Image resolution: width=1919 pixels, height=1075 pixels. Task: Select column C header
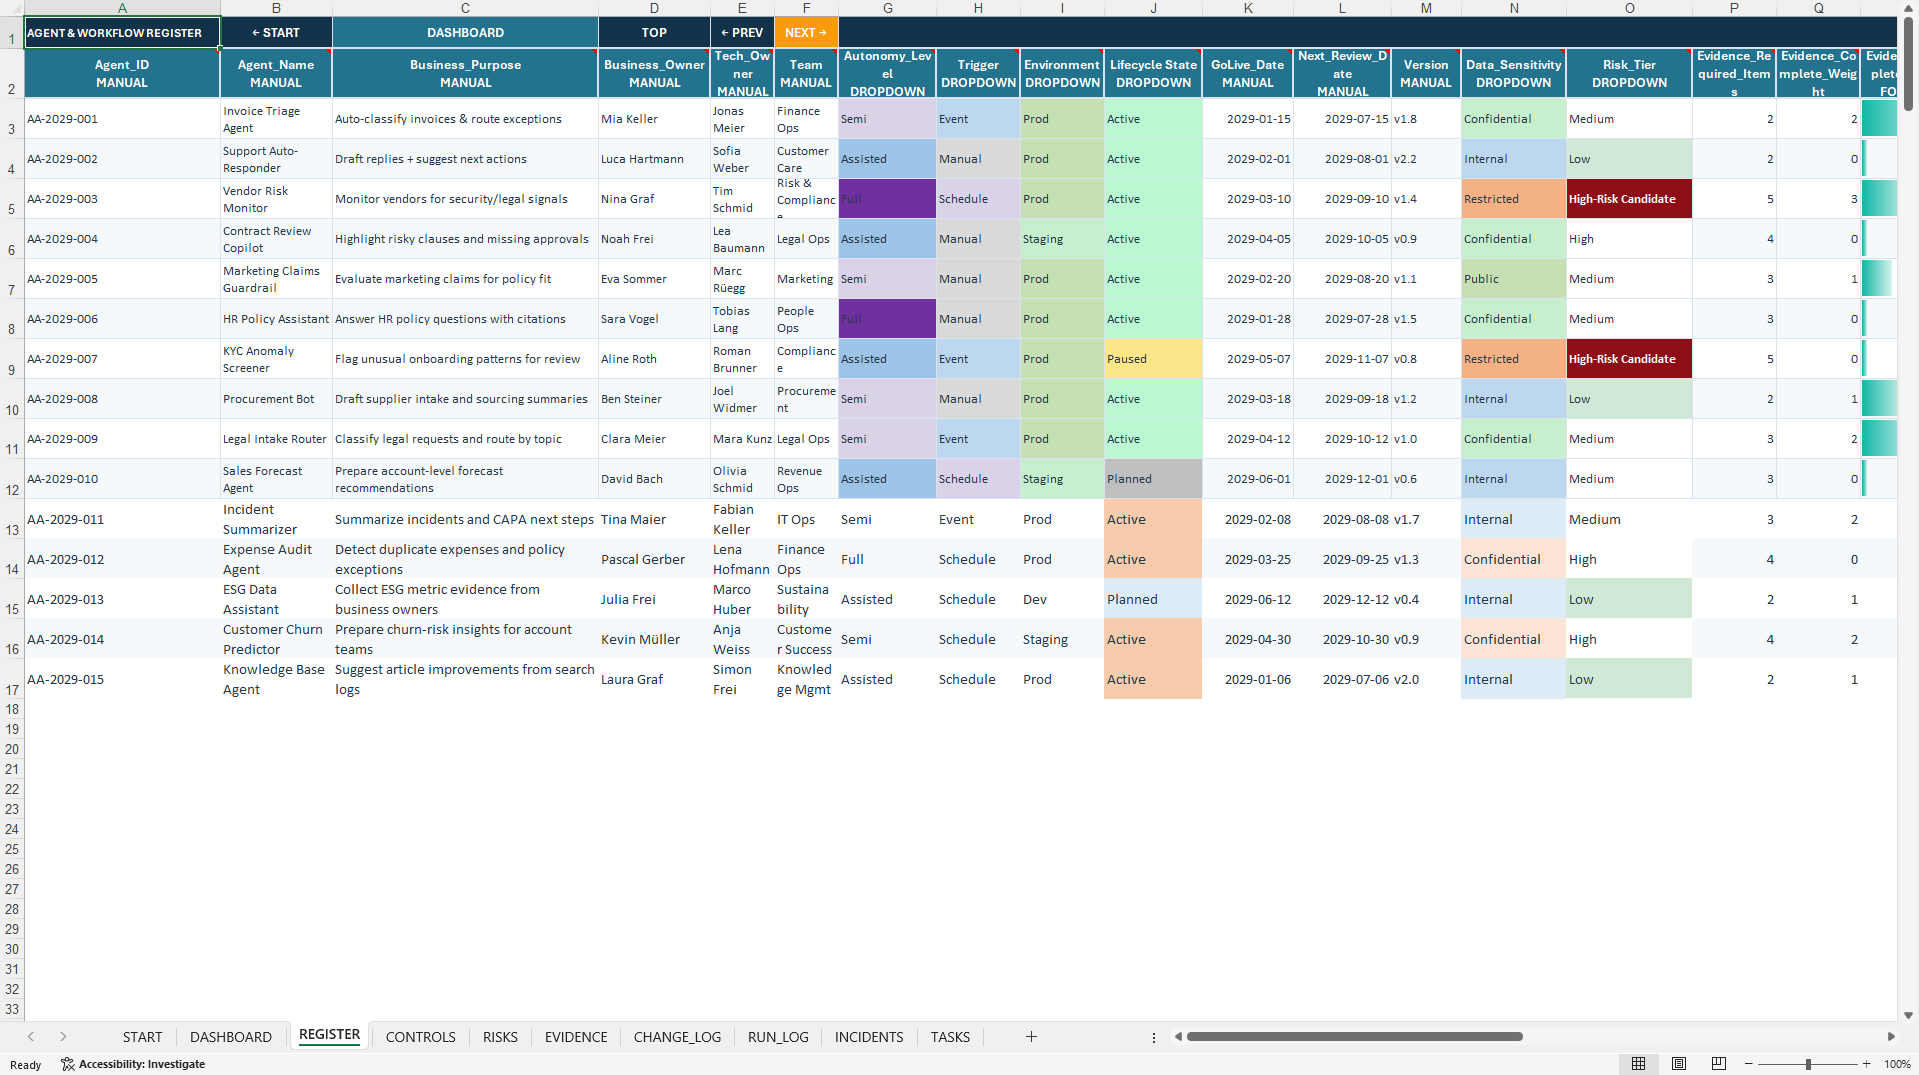click(x=465, y=8)
